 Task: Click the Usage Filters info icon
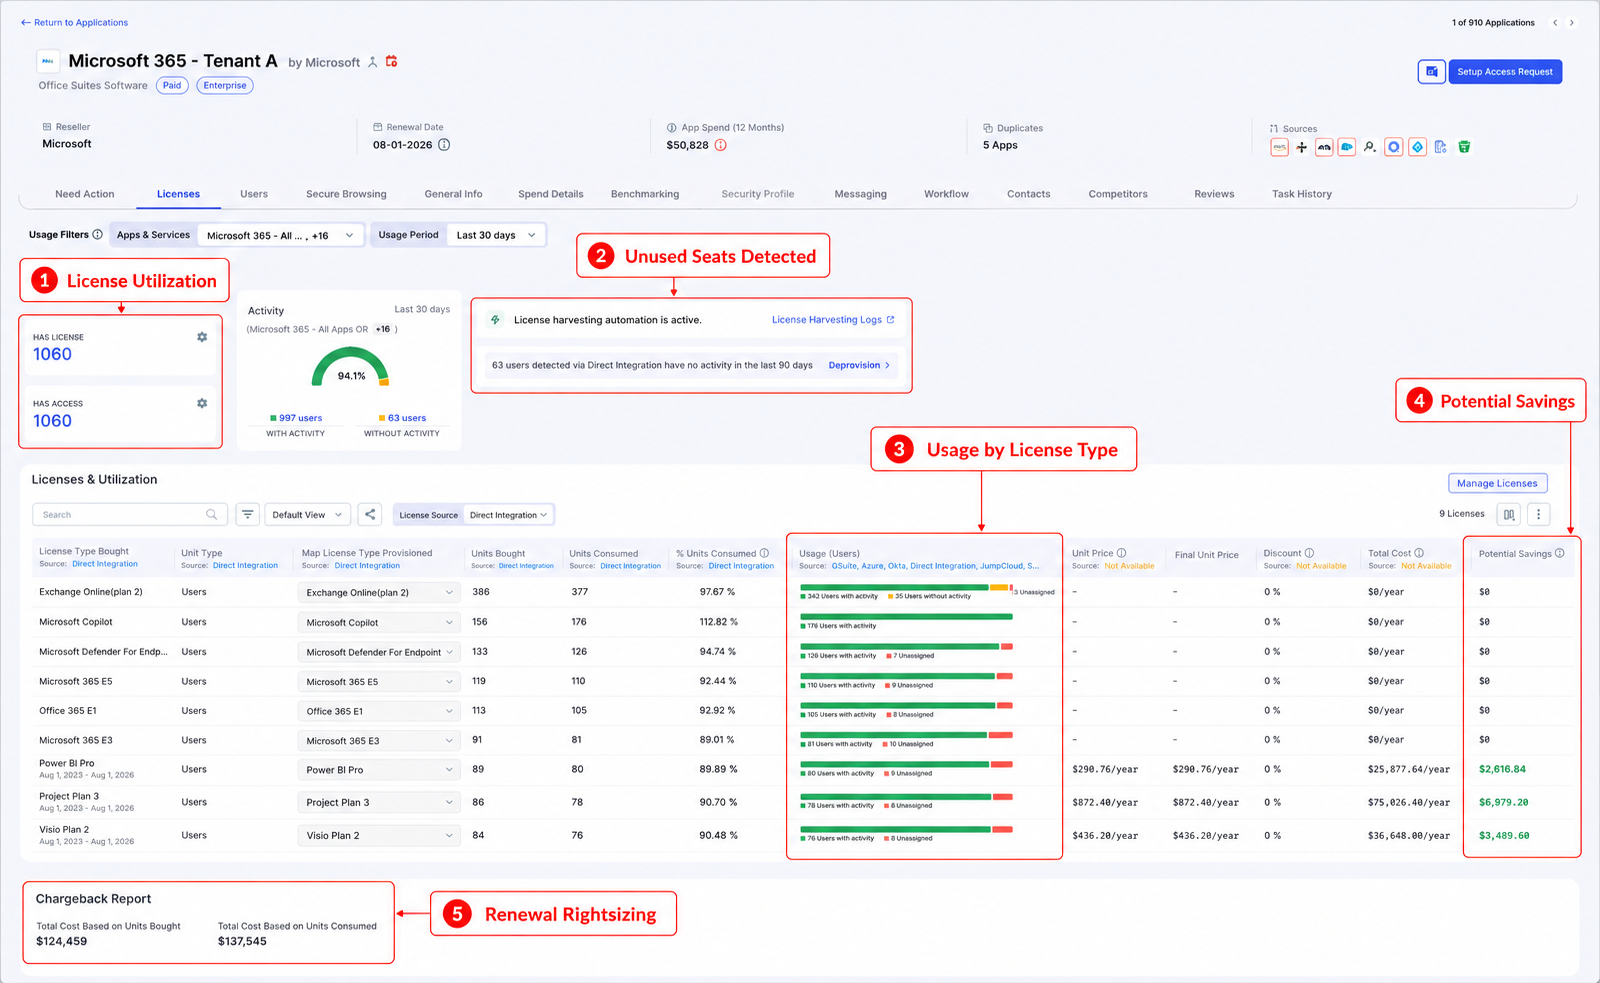(97, 235)
